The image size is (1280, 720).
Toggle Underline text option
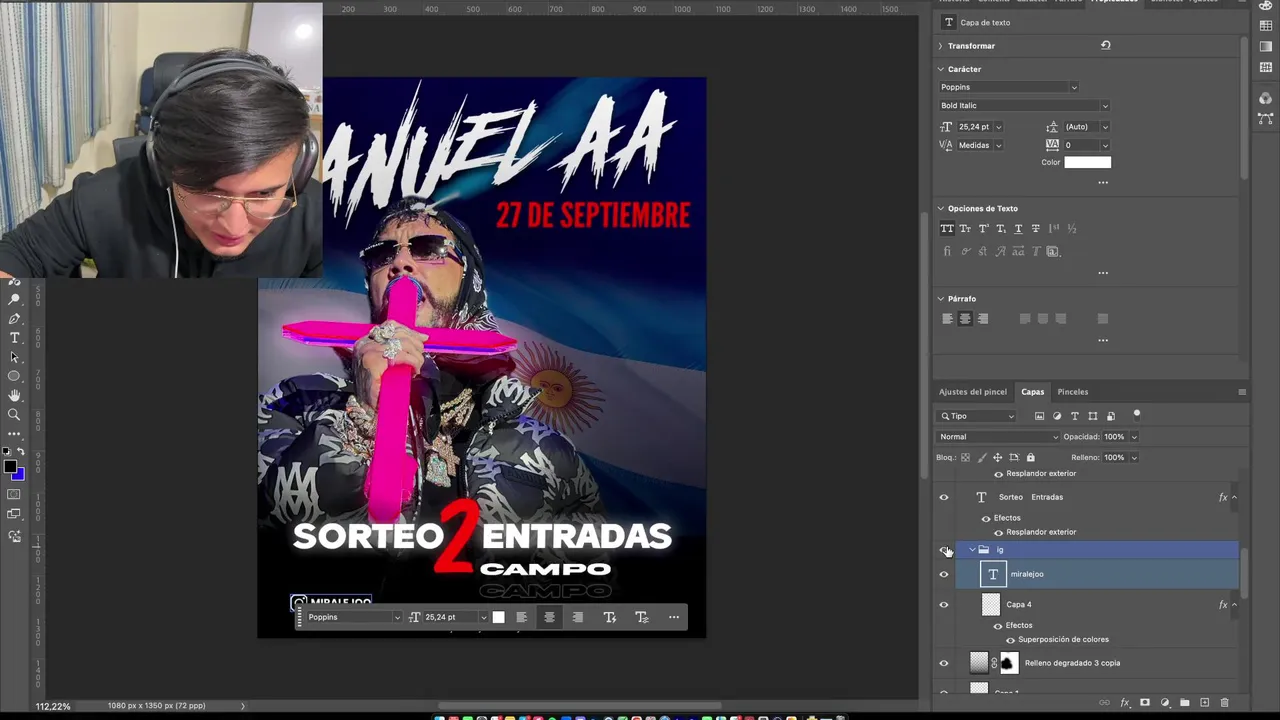(x=1019, y=228)
